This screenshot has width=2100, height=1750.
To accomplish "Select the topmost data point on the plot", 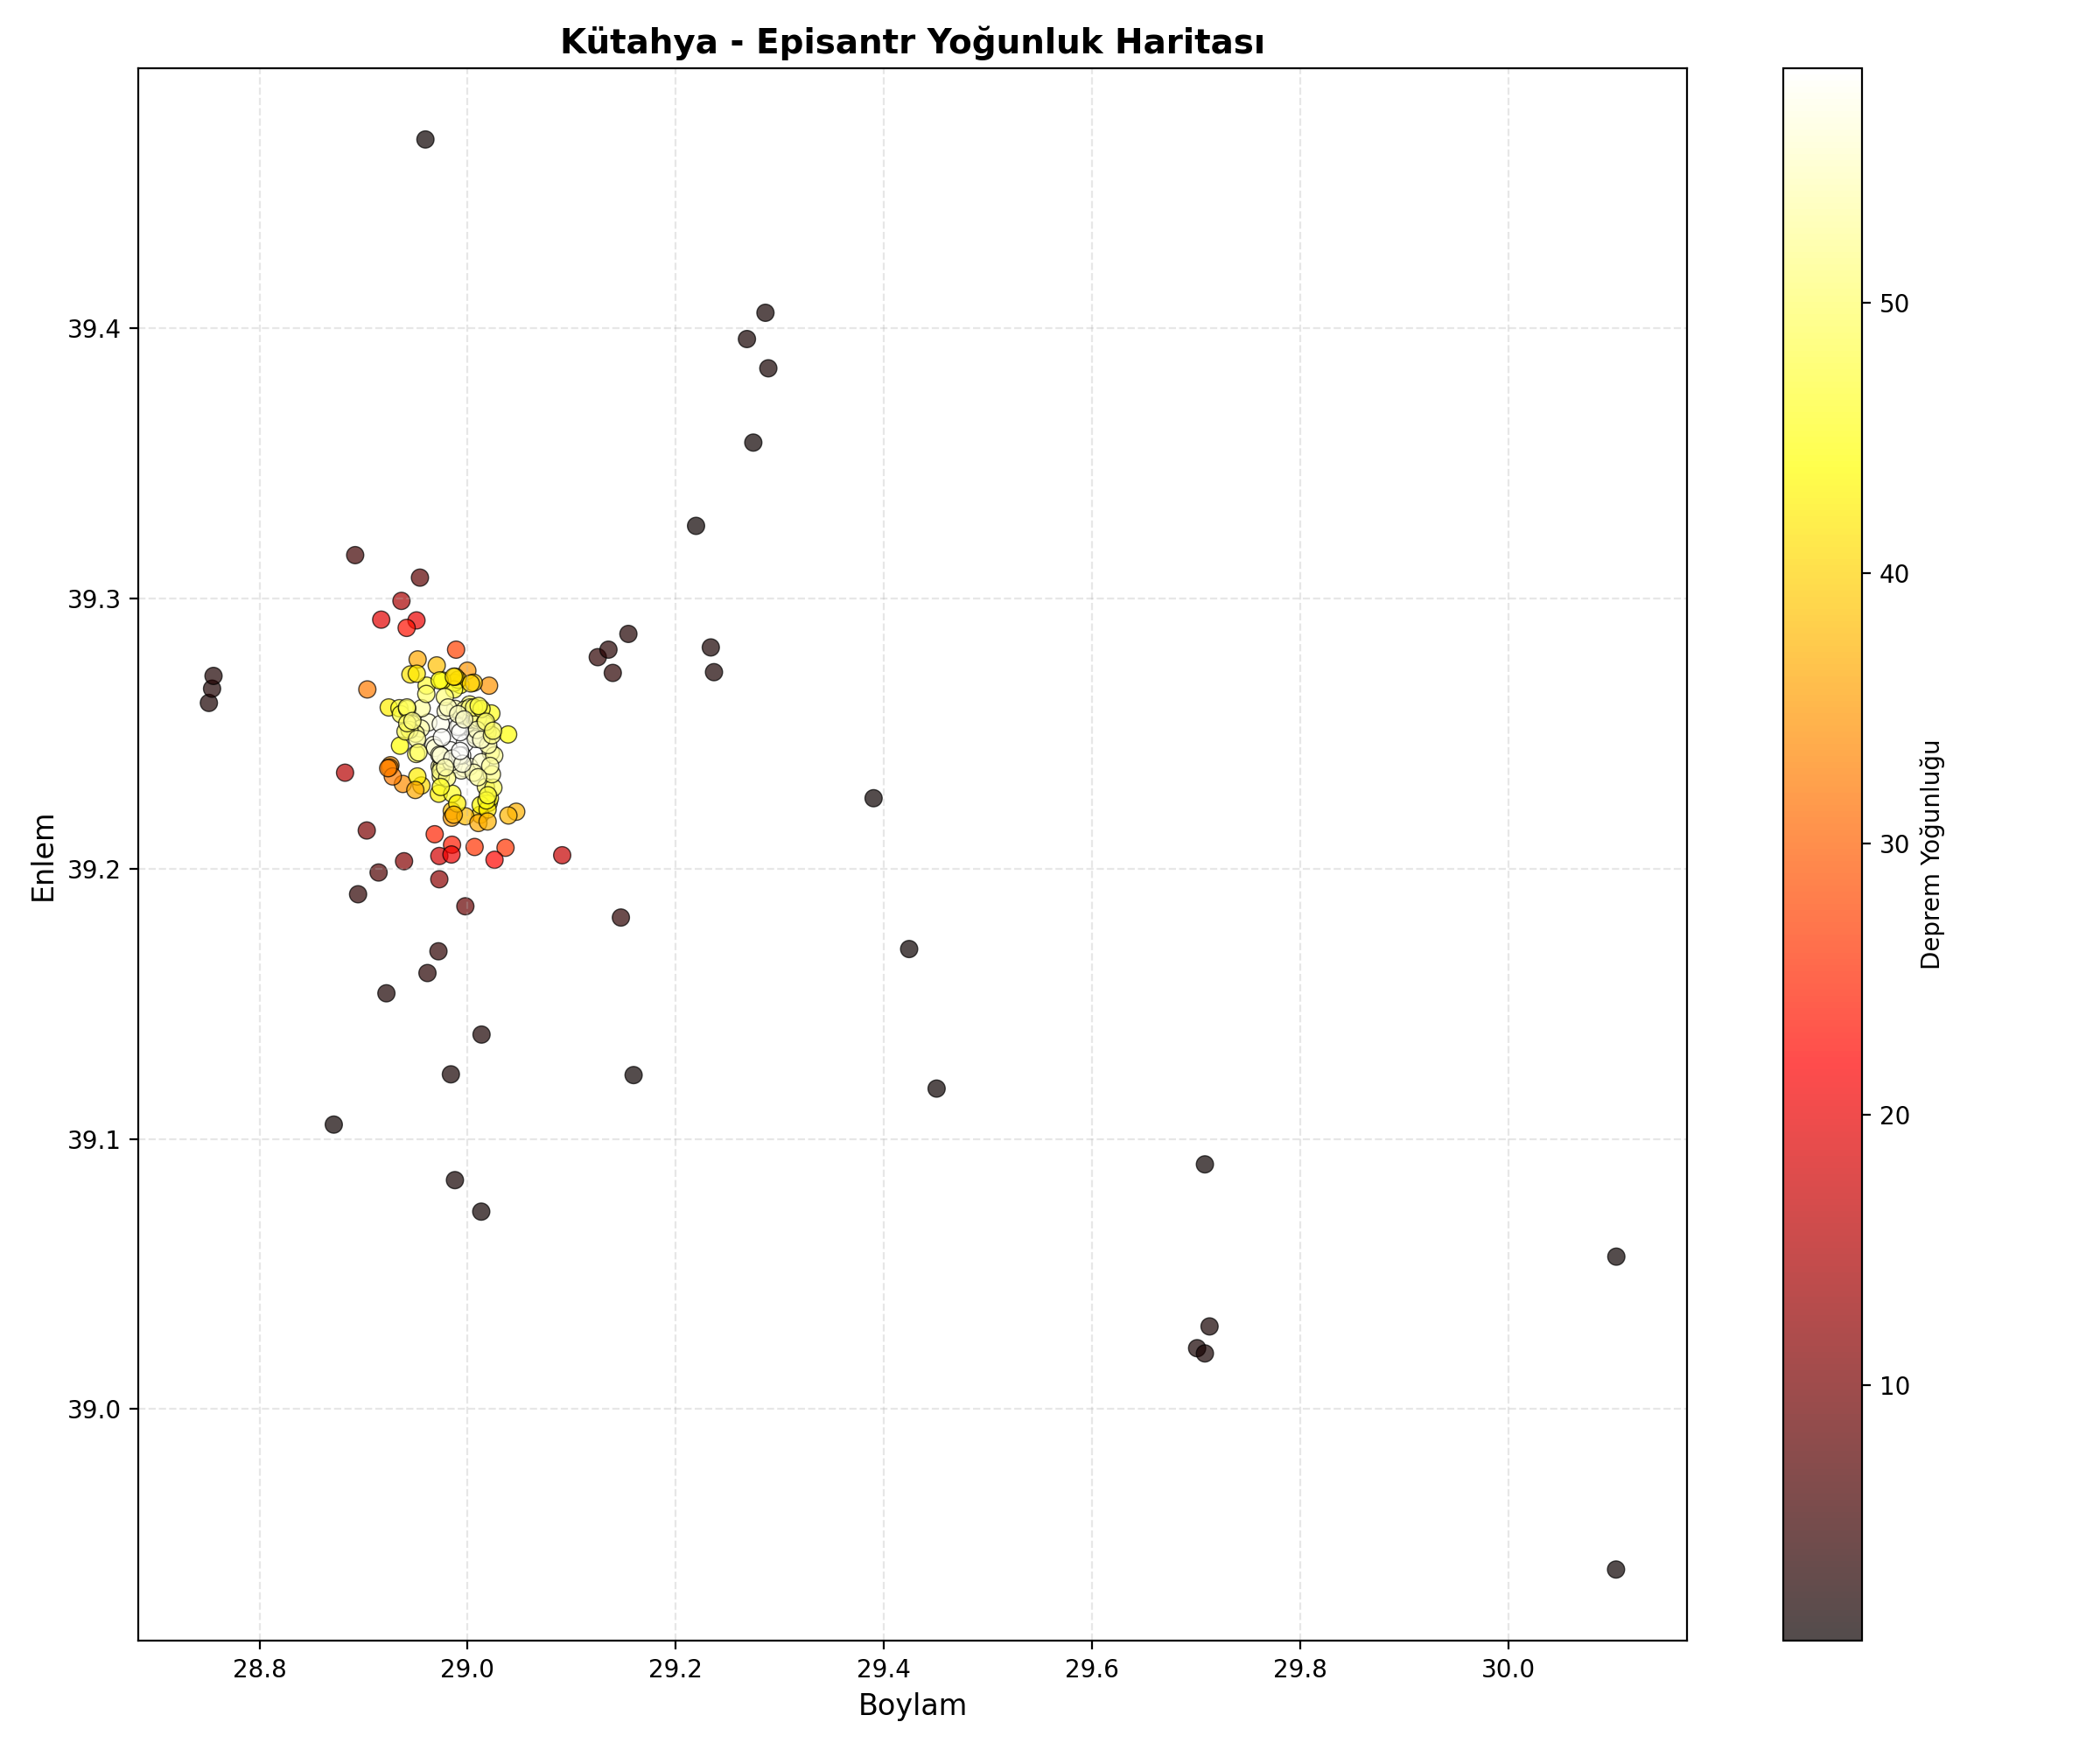I will (425, 139).
